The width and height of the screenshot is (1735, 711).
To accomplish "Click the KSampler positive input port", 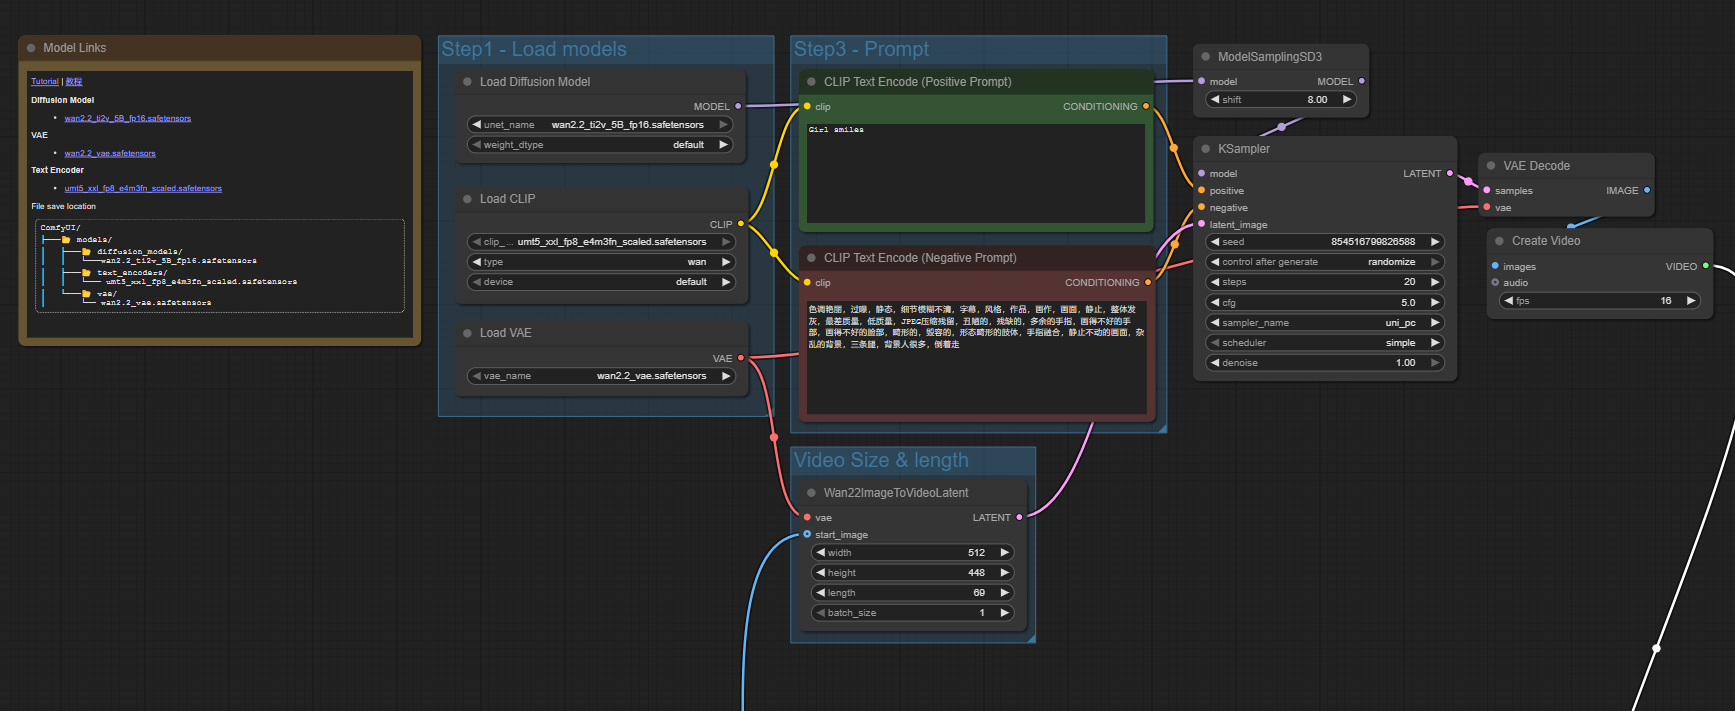I will tap(1201, 190).
